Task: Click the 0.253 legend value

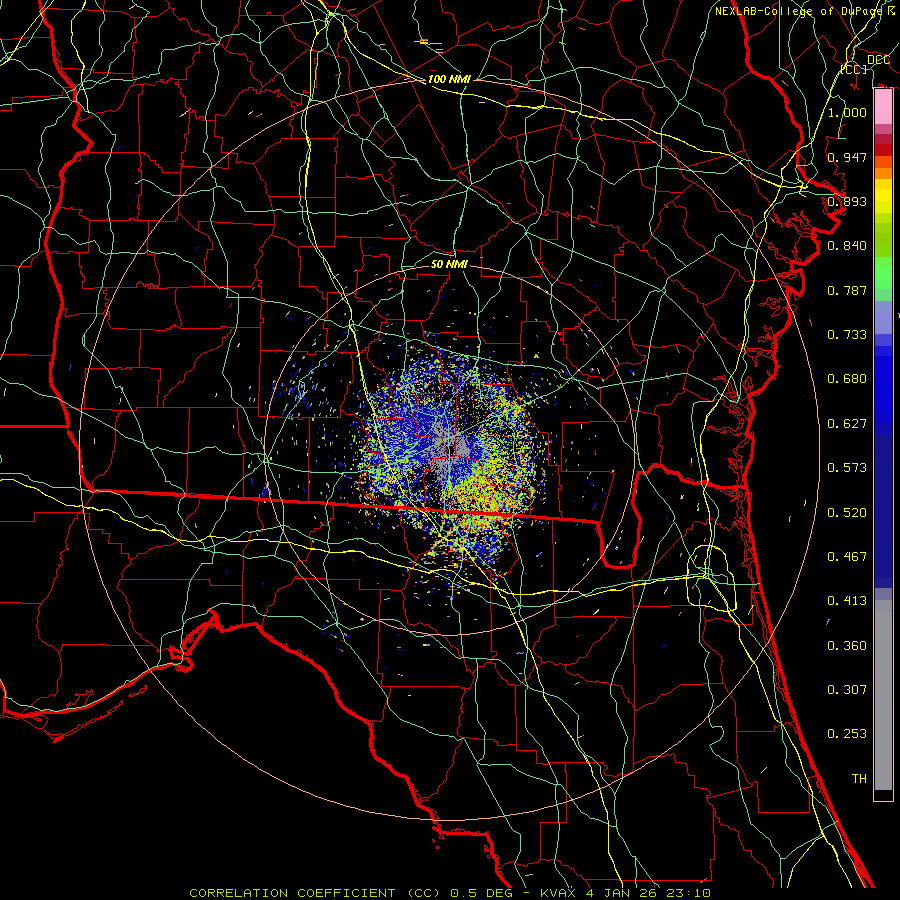Action: click(x=847, y=734)
